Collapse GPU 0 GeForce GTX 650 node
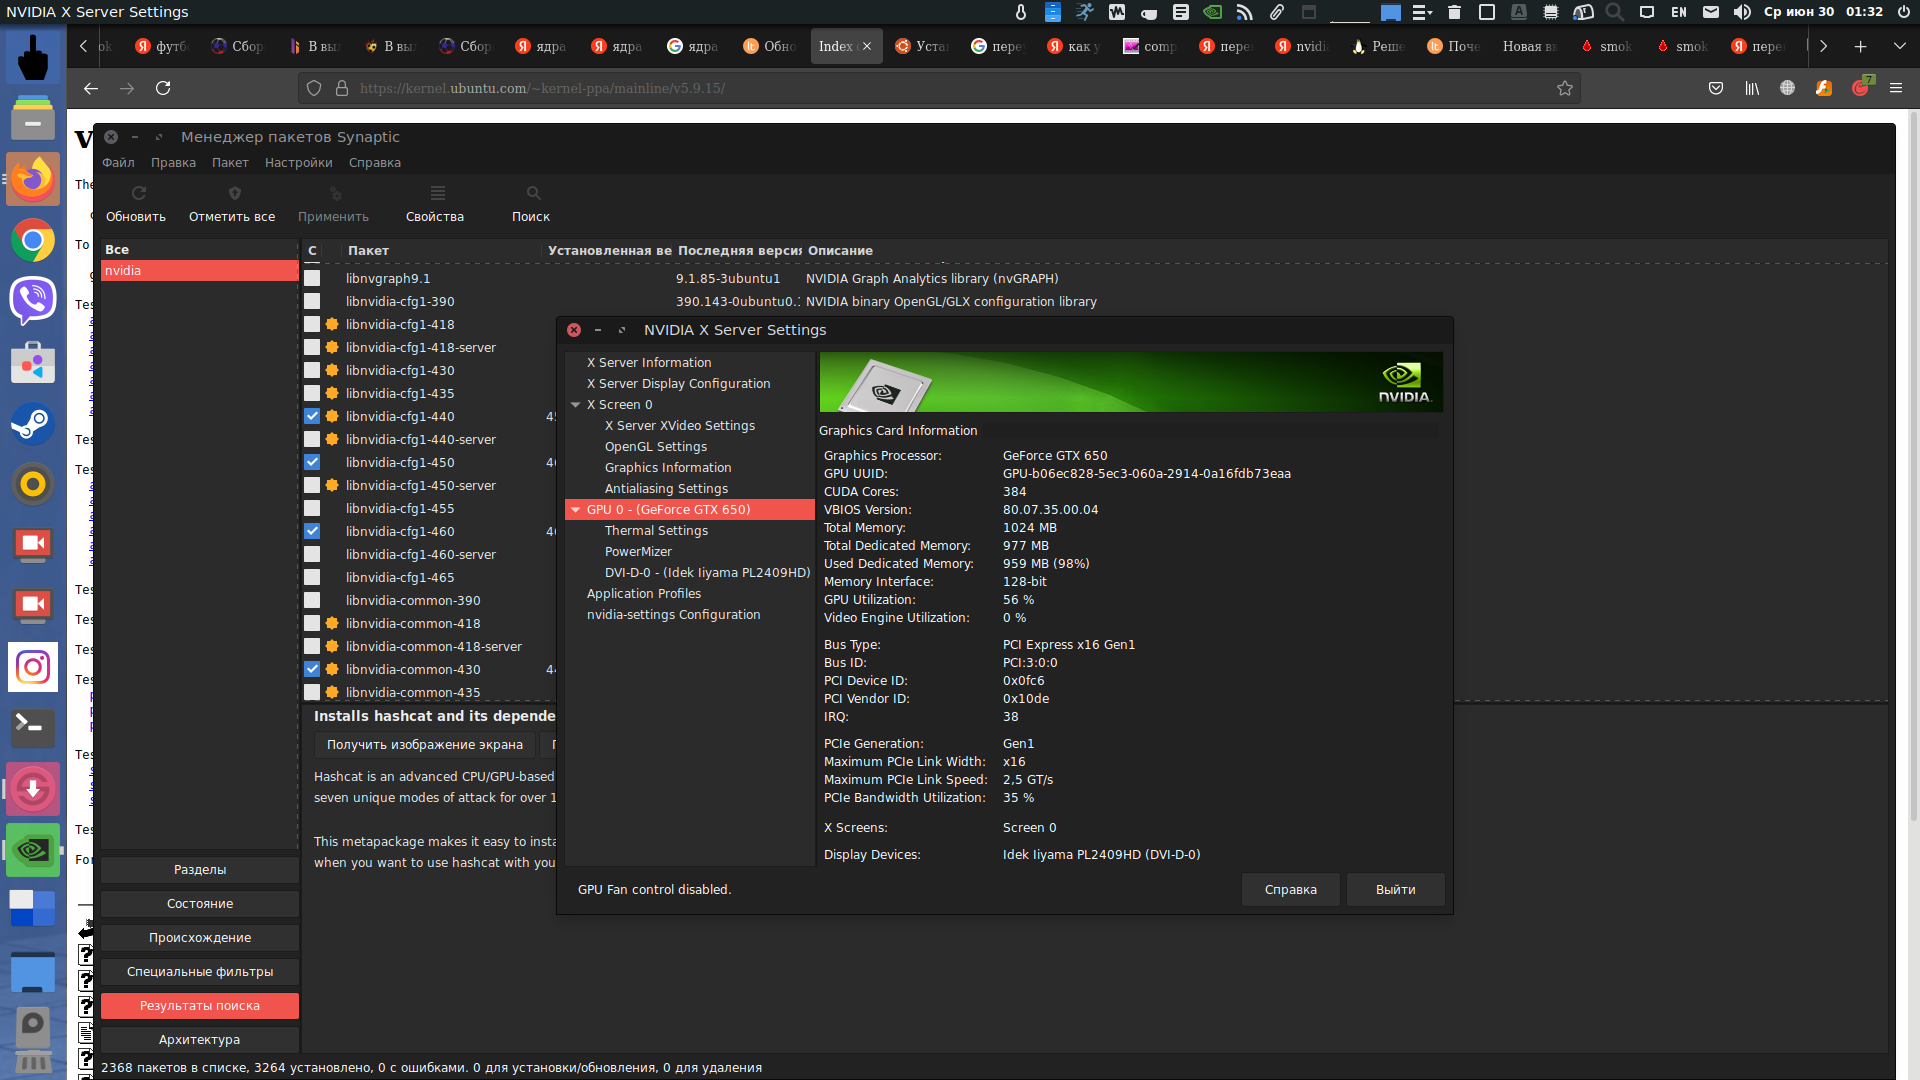This screenshot has width=1920, height=1080. [x=576, y=510]
